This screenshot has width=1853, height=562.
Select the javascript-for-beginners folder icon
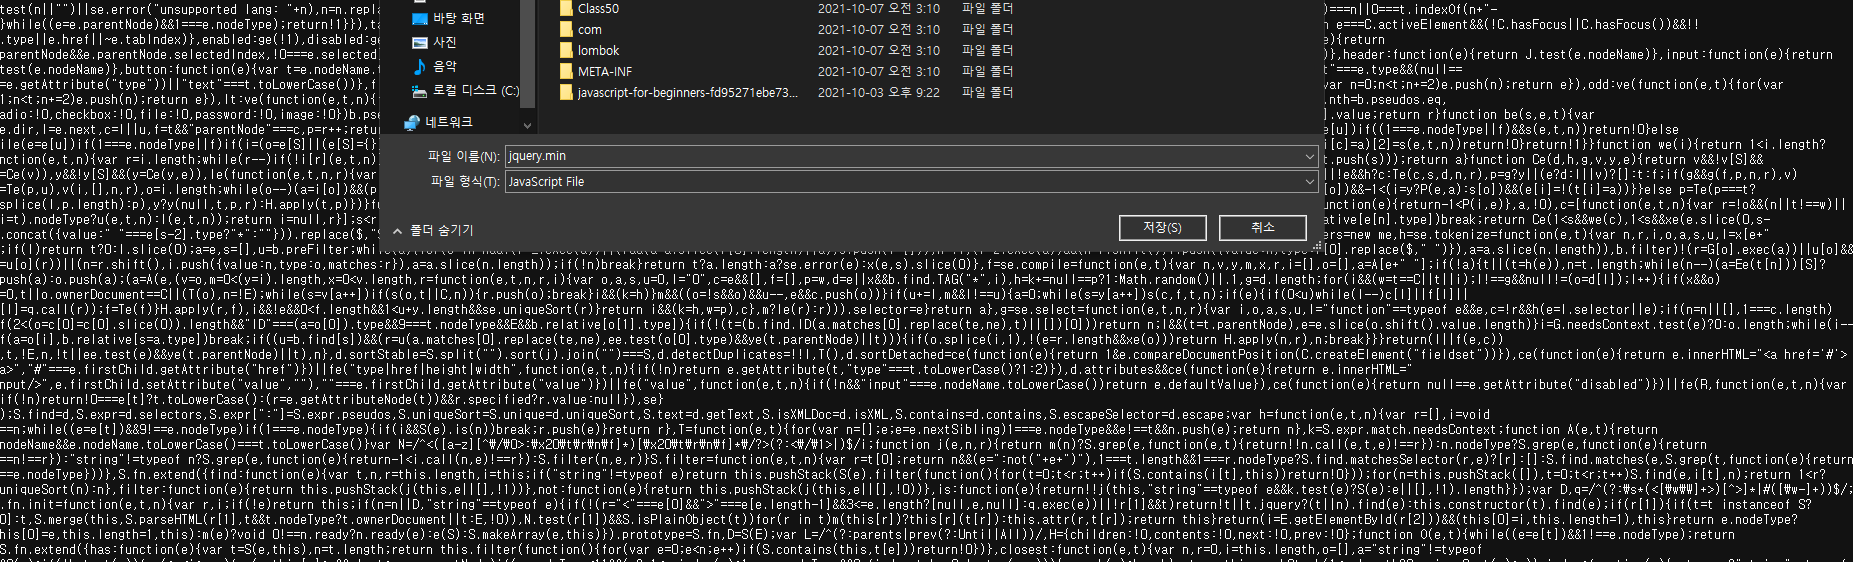pos(567,92)
